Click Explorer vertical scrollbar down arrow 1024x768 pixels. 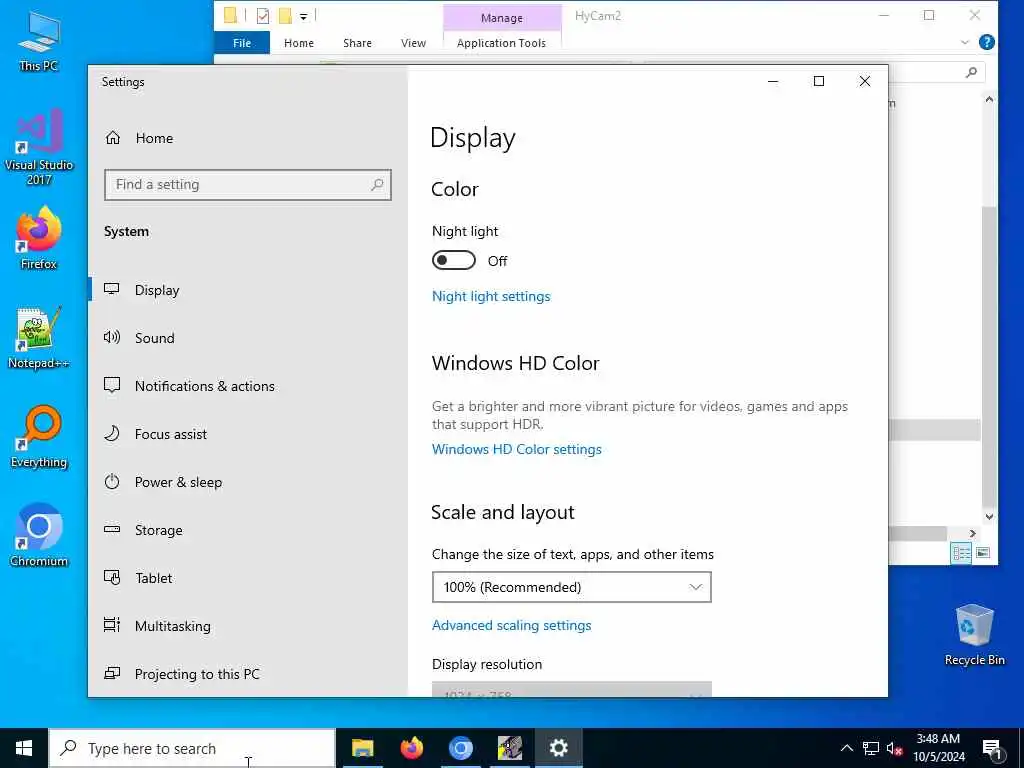(x=989, y=516)
